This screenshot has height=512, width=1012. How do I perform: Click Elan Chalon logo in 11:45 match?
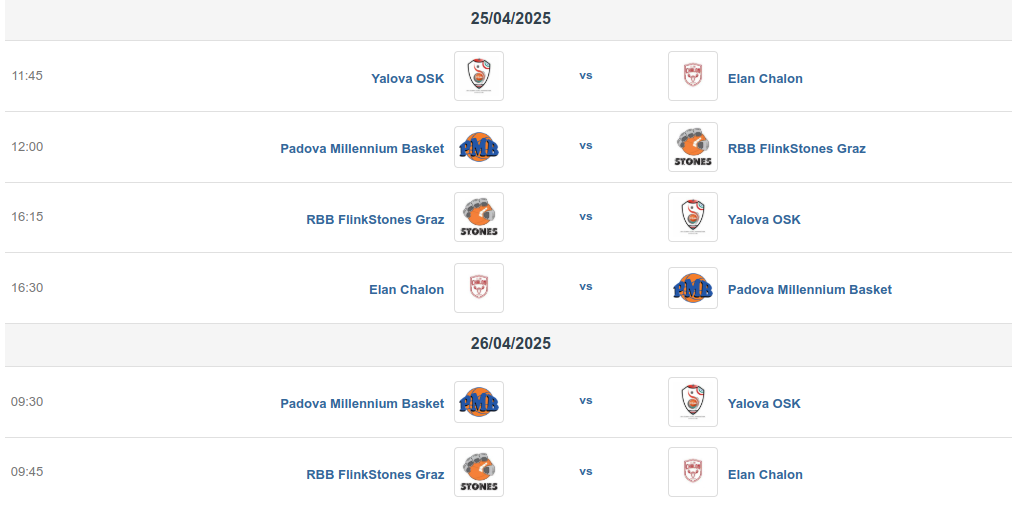pyautogui.click(x=693, y=76)
